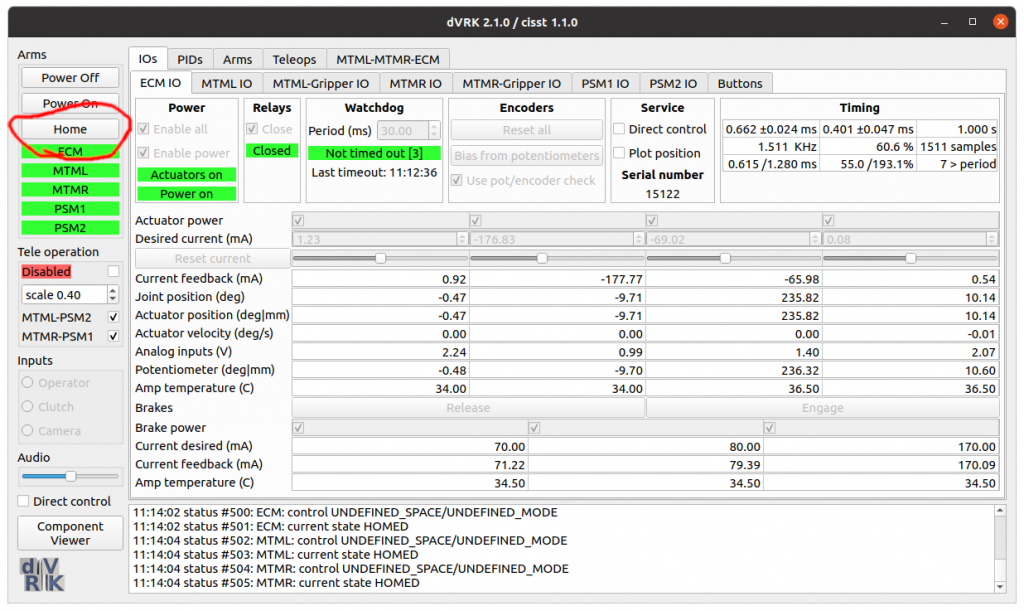The image size is (1024, 611).
Task: Click the Reset current button
Action: pyautogui.click(x=212, y=258)
